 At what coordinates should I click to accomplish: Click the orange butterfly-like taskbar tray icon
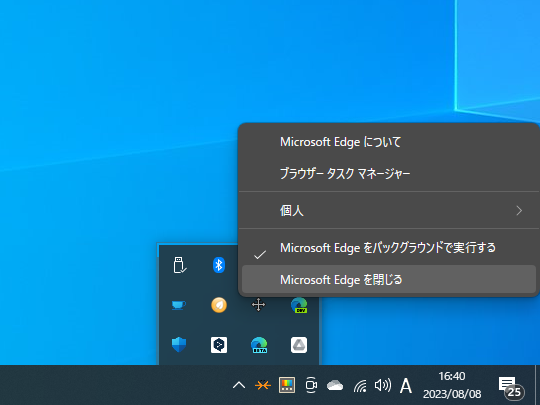[x=263, y=385]
